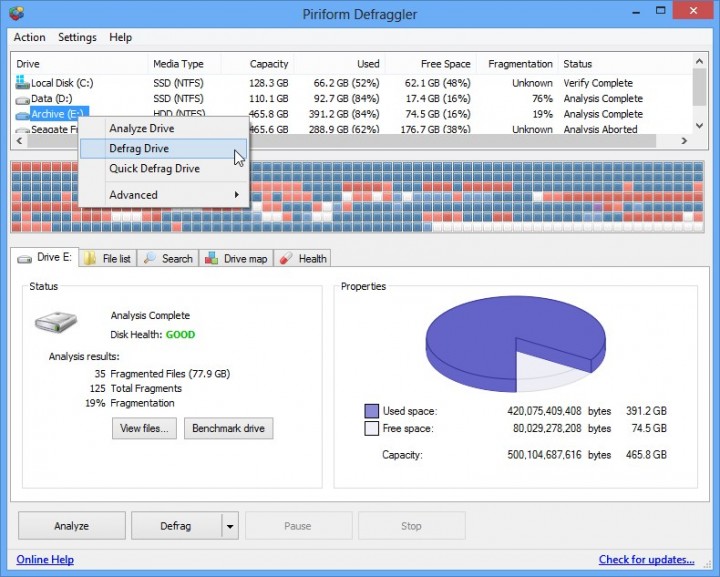This screenshot has height=577, width=720.
Task: Click the GOOD disk health value
Action: 180,335
